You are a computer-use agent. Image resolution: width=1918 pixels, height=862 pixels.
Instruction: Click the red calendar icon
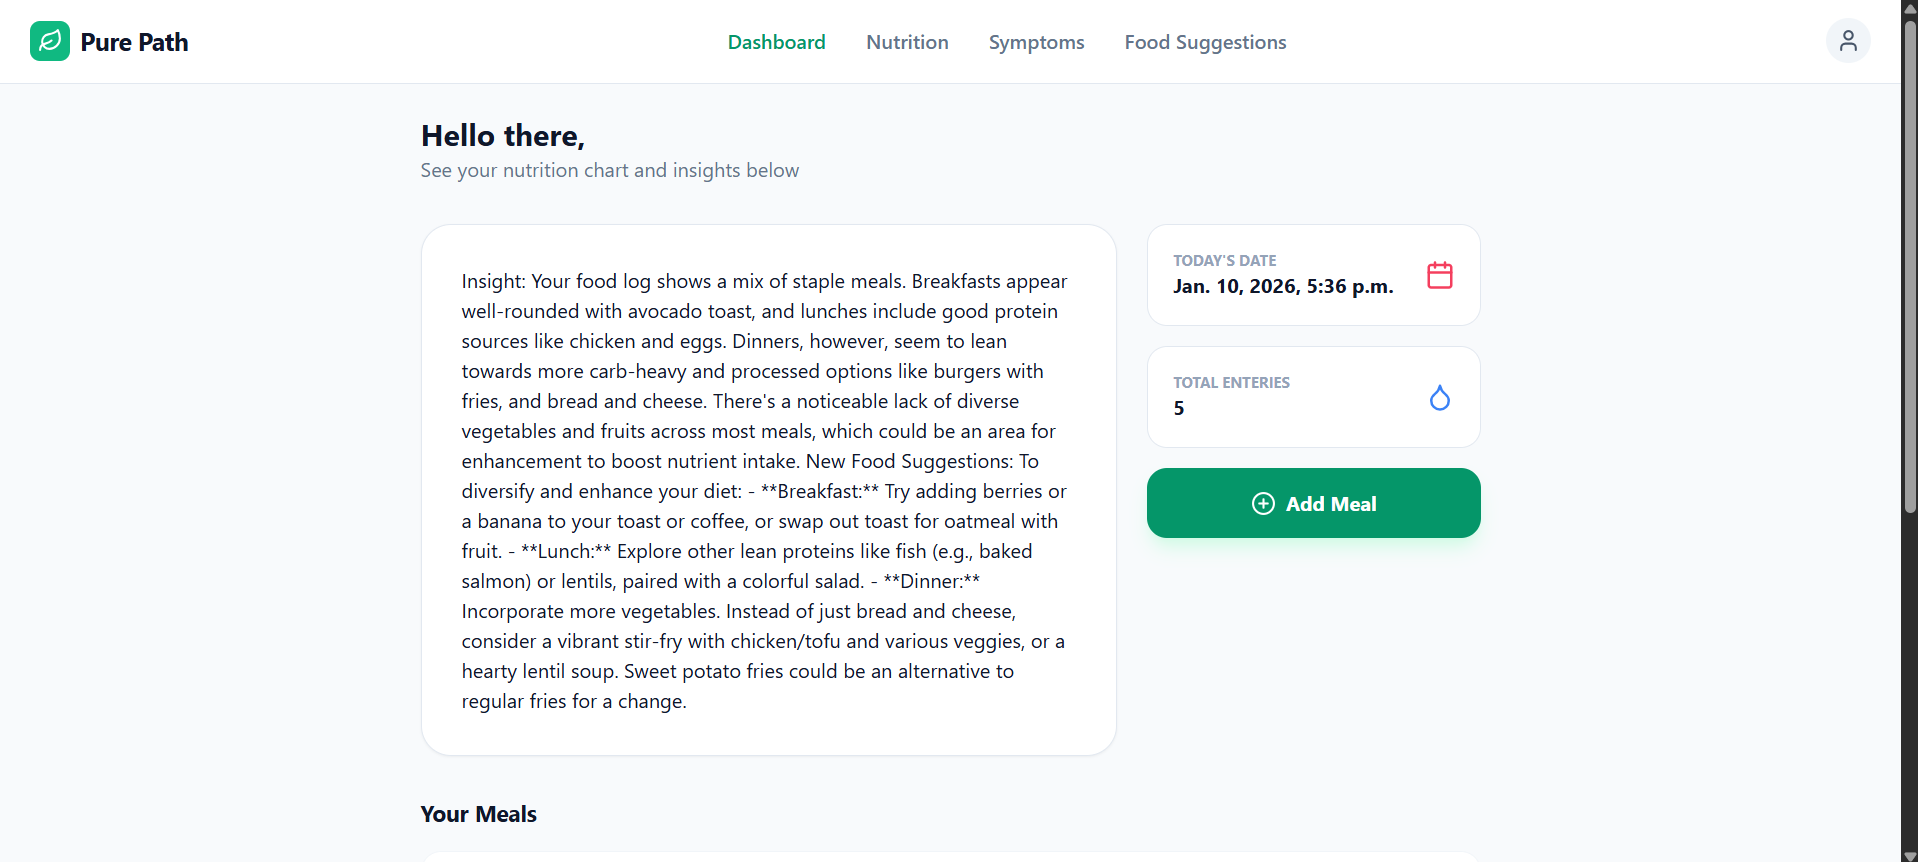[1439, 275]
